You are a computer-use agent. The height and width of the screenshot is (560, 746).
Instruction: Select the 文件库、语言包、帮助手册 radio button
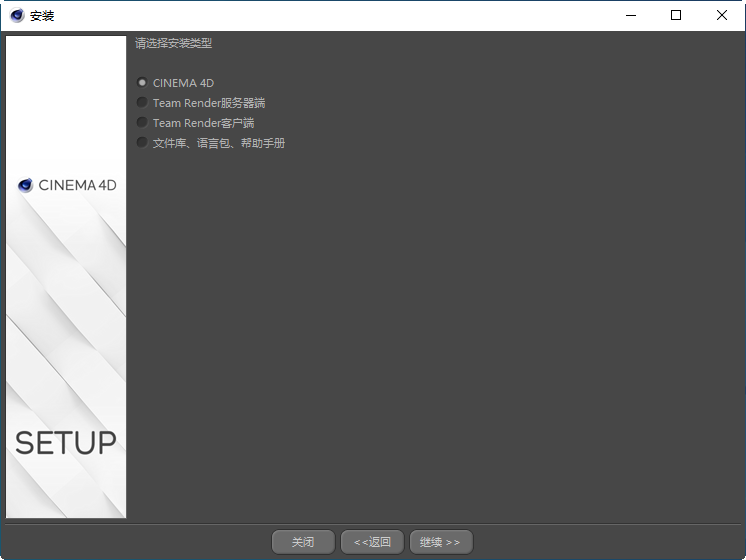142,143
